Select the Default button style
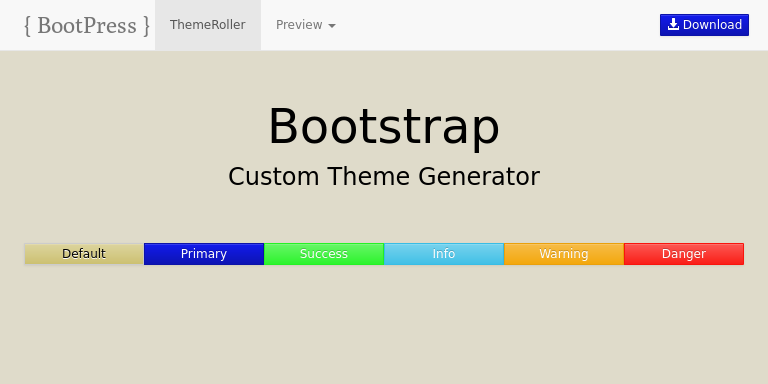The width and height of the screenshot is (768, 384). click(84, 254)
